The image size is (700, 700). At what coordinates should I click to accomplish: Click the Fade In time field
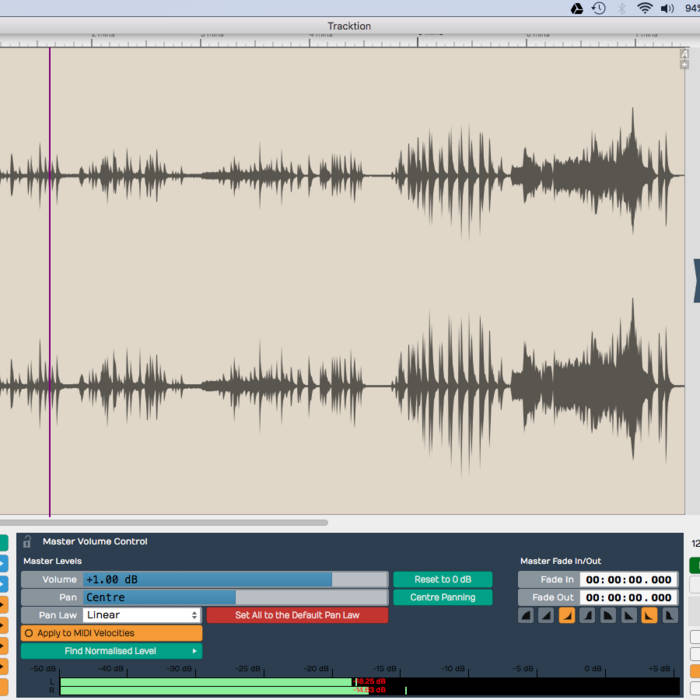point(628,580)
